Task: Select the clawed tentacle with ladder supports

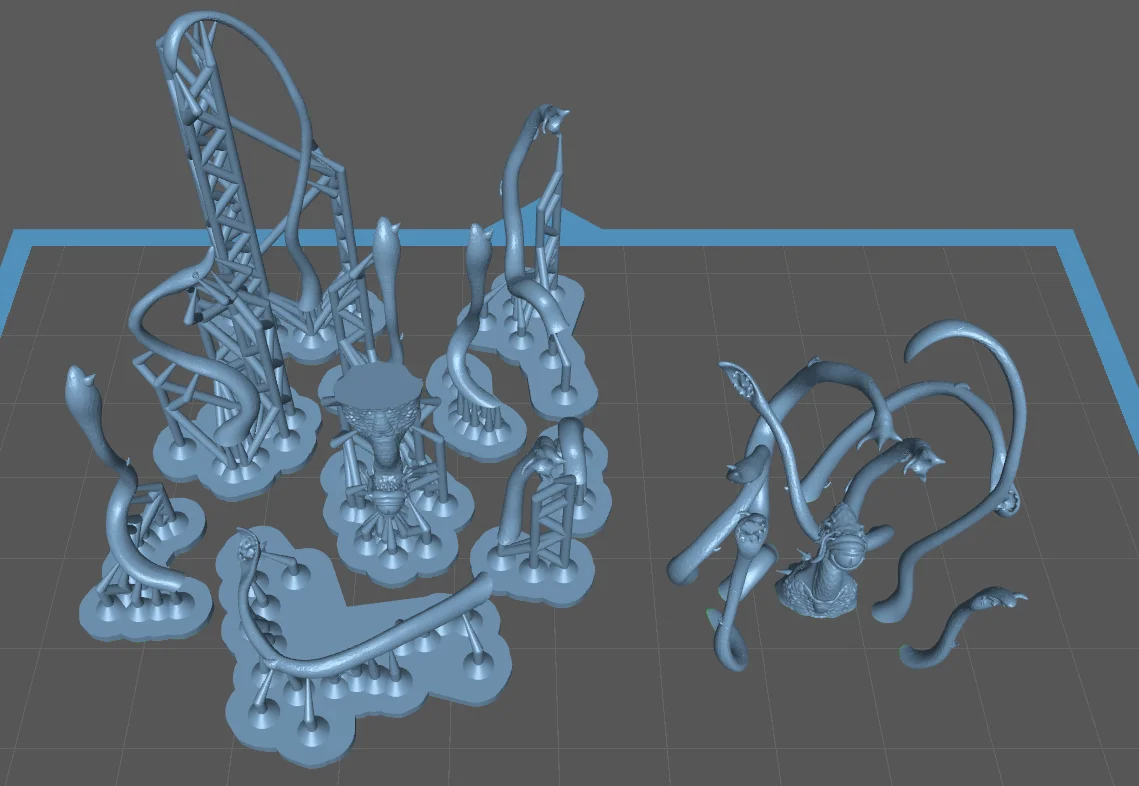Action: coord(545,480)
